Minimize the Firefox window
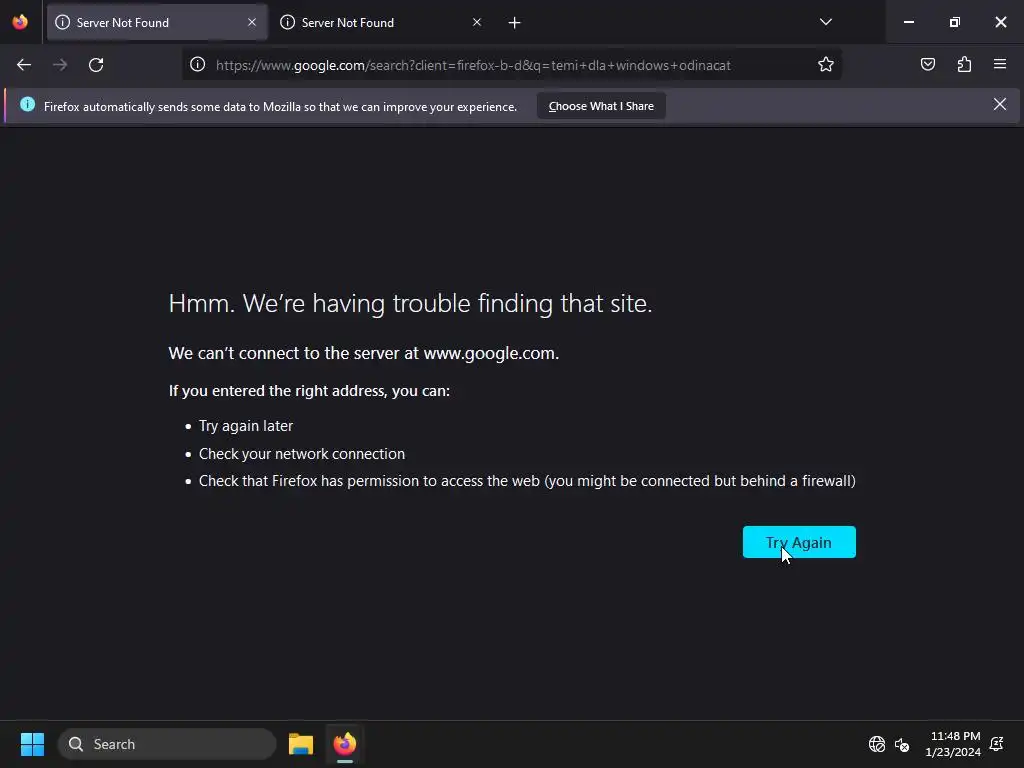Image resolution: width=1024 pixels, height=768 pixels. point(908,22)
